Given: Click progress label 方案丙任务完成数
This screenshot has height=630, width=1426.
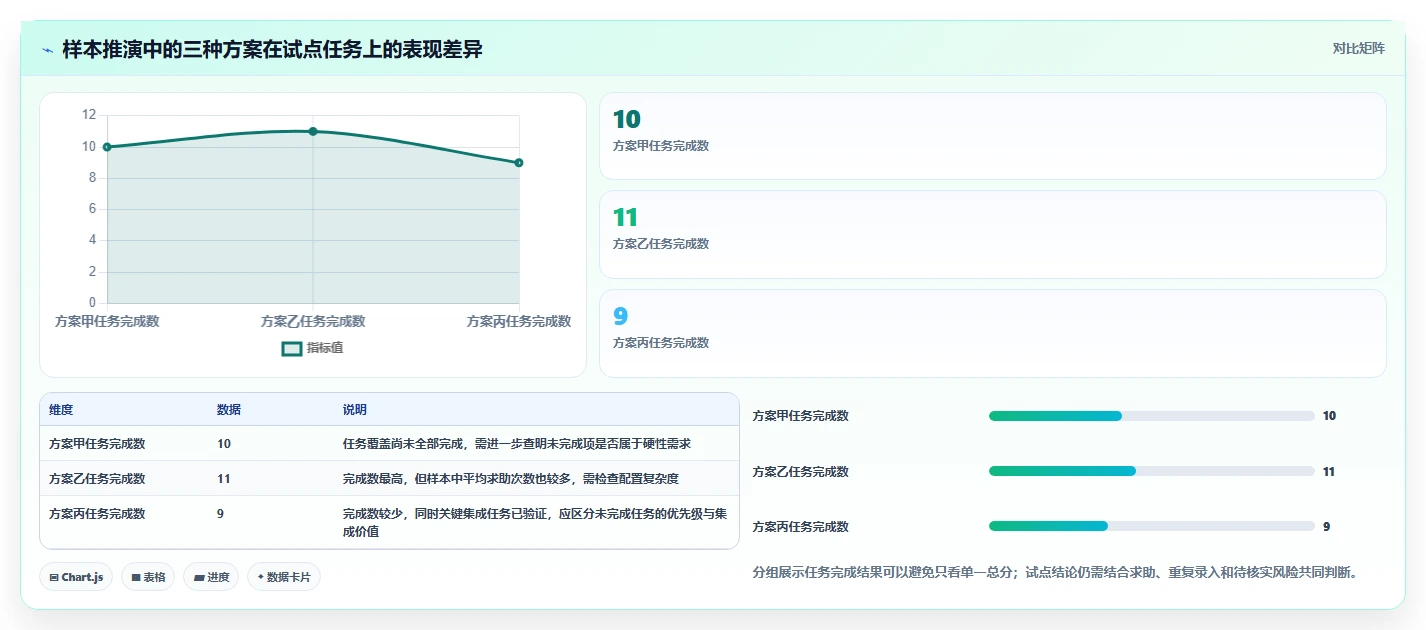Looking at the screenshot, I should click(x=800, y=527).
